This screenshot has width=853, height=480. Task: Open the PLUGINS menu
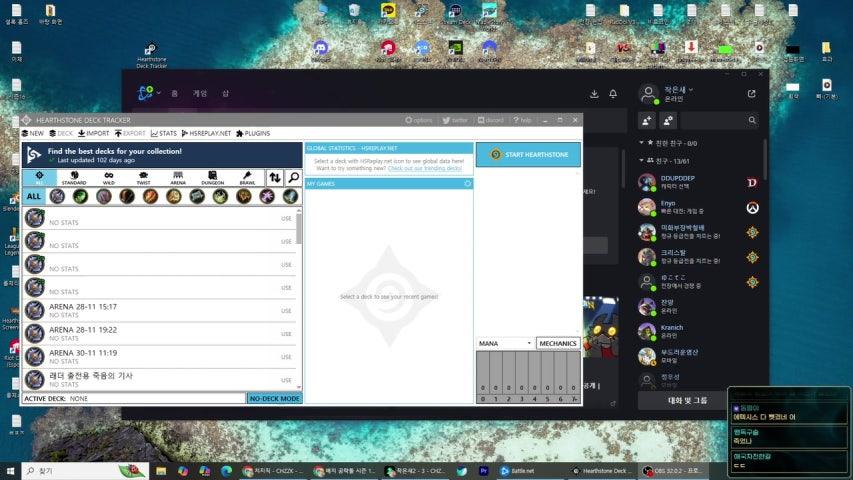[x=253, y=133]
